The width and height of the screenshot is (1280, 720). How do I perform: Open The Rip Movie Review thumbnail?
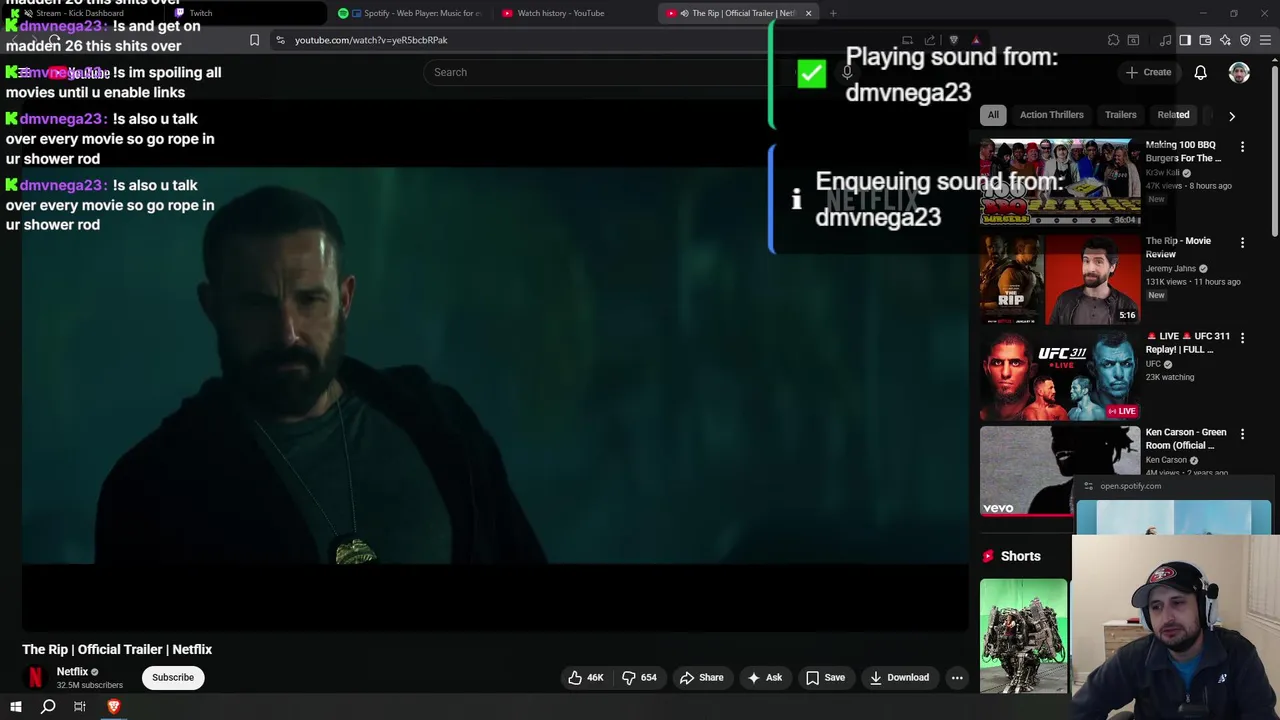pyautogui.click(x=1060, y=279)
